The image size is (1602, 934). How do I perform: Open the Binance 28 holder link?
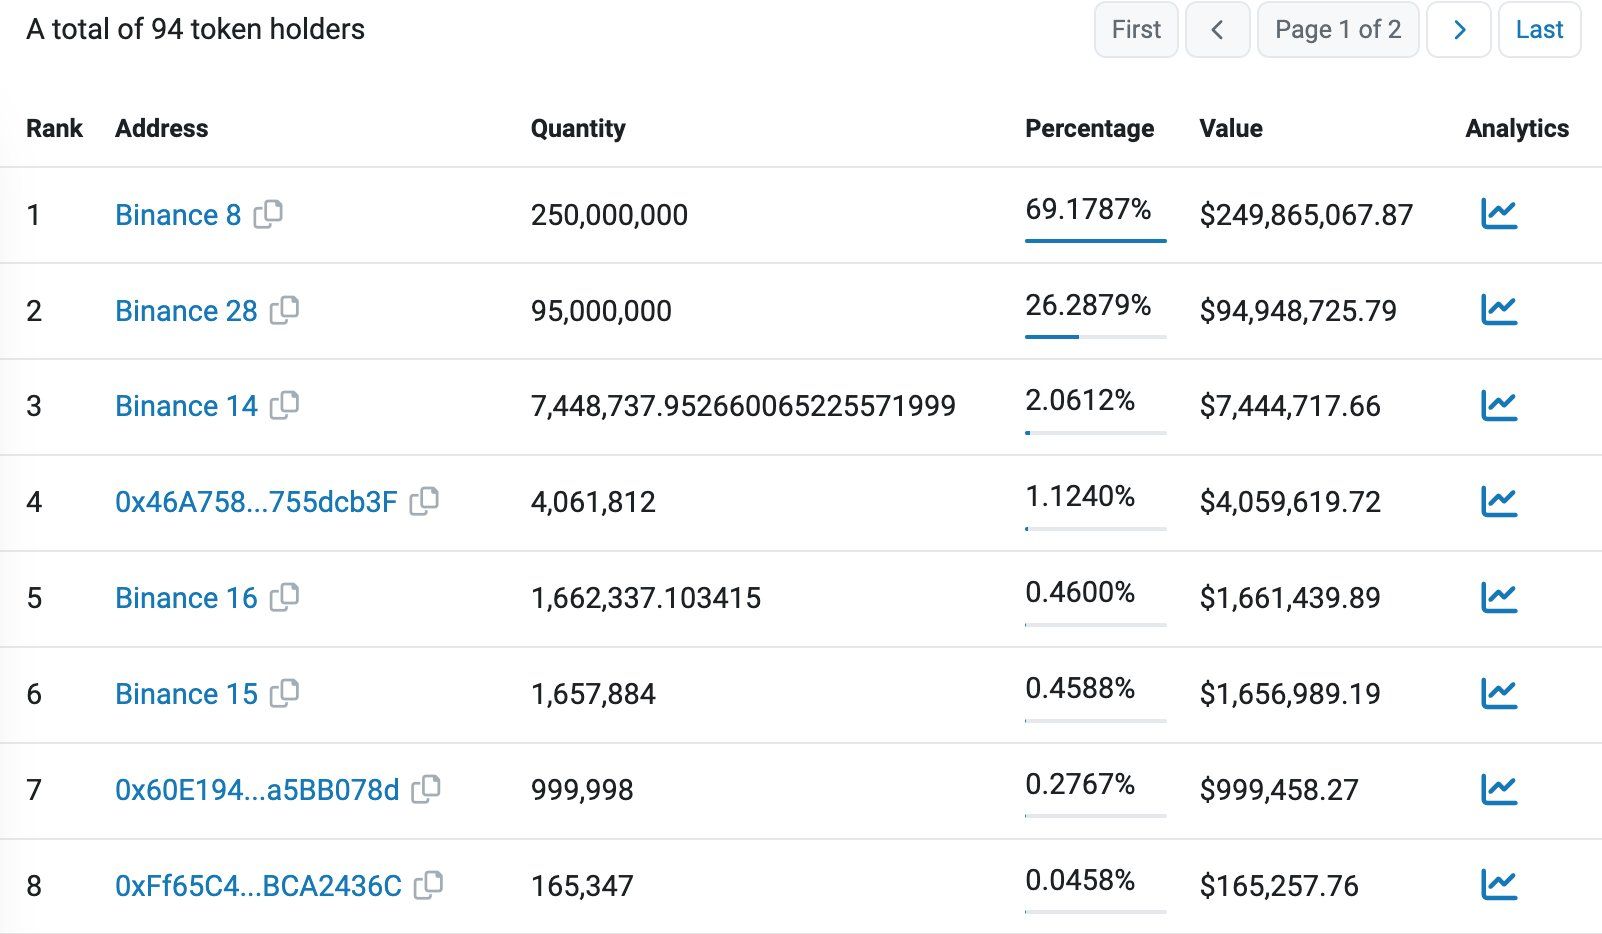click(x=186, y=311)
